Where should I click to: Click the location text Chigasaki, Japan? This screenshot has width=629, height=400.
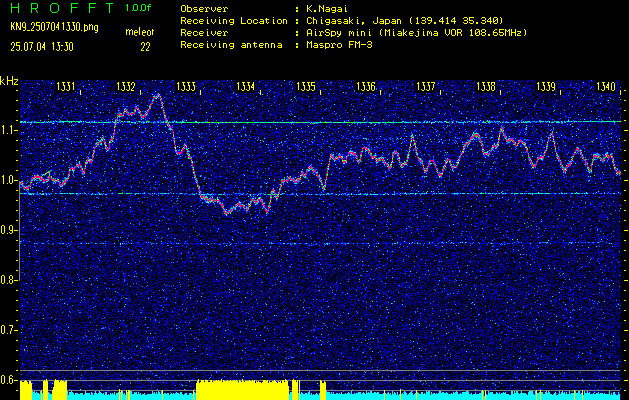click(354, 21)
